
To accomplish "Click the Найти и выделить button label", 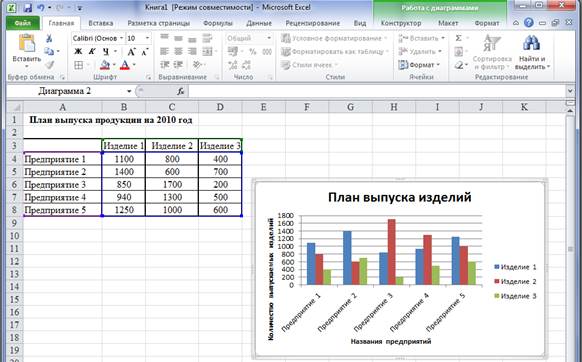I will pyautogui.click(x=532, y=63).
